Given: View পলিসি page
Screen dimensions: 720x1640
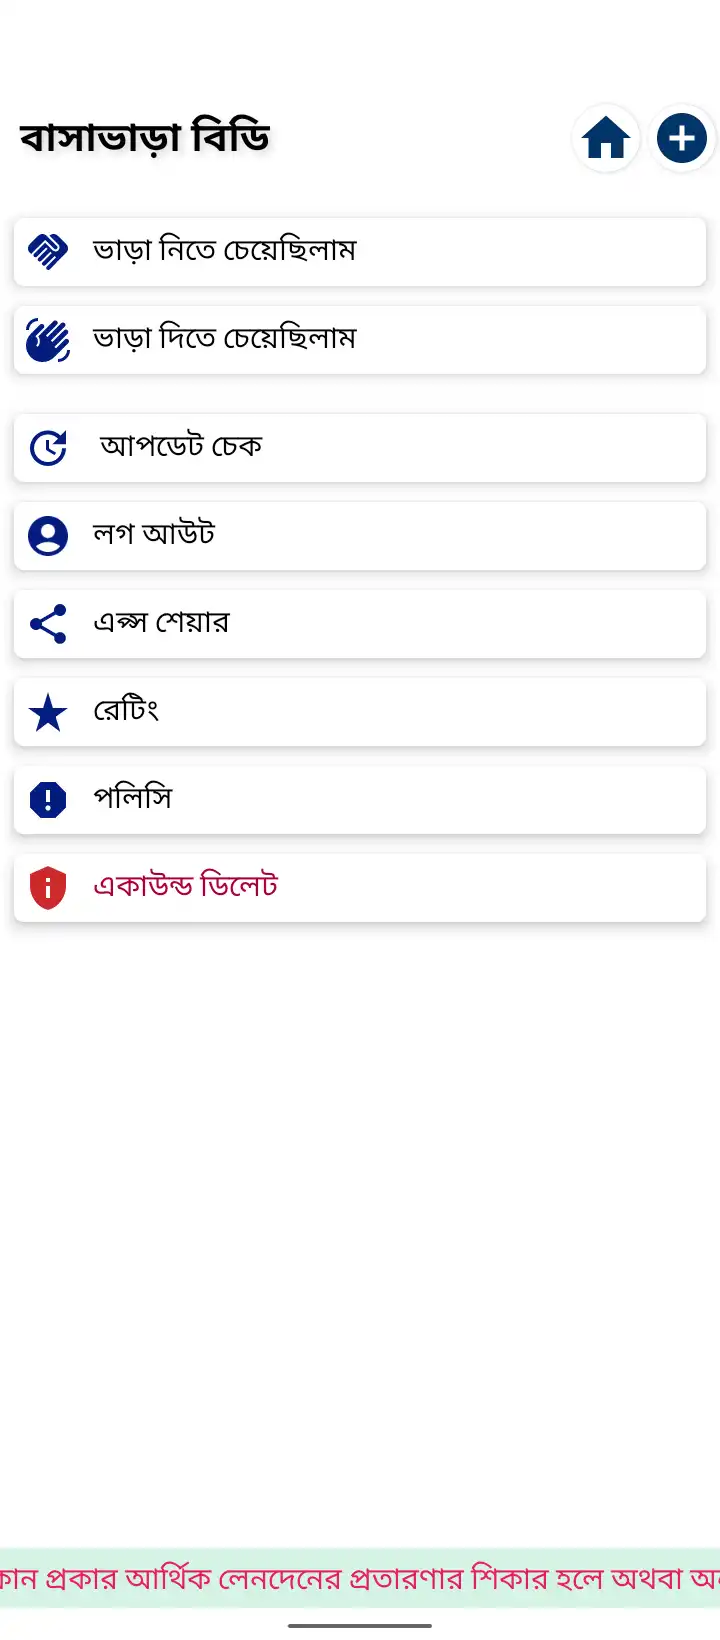Looking at the screenshot, I should (x=133, y=799).
